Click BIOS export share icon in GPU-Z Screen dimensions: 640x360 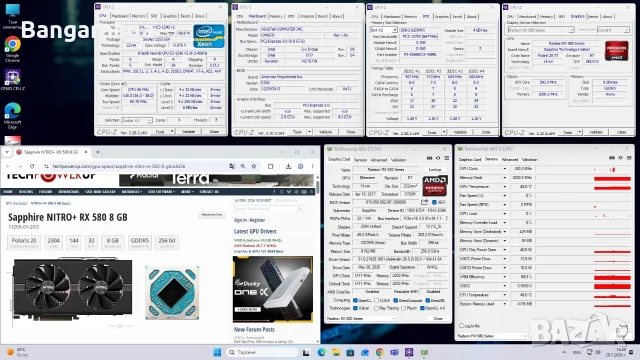424,202
